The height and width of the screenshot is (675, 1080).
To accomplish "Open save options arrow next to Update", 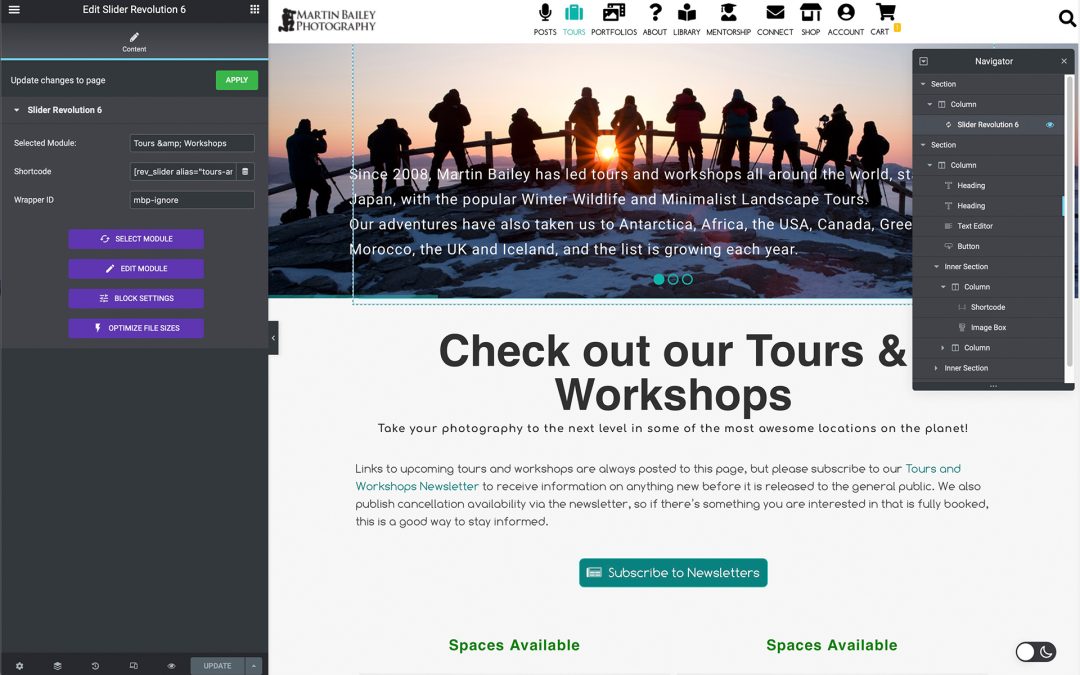I will [254, 665].
